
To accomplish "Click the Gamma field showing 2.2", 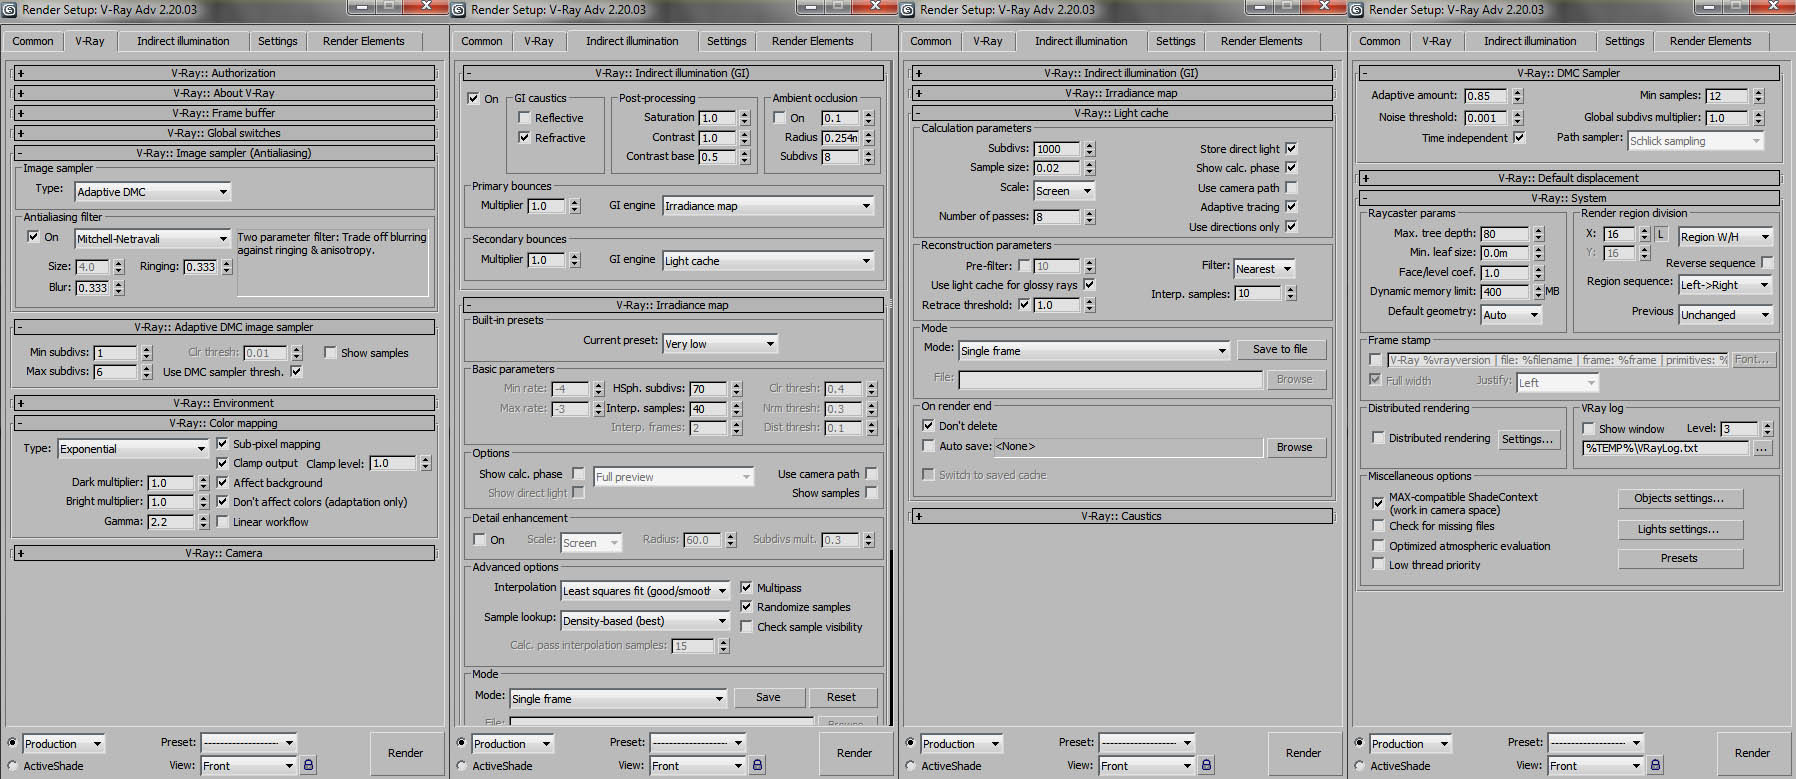I will click(x=171, y=522).
